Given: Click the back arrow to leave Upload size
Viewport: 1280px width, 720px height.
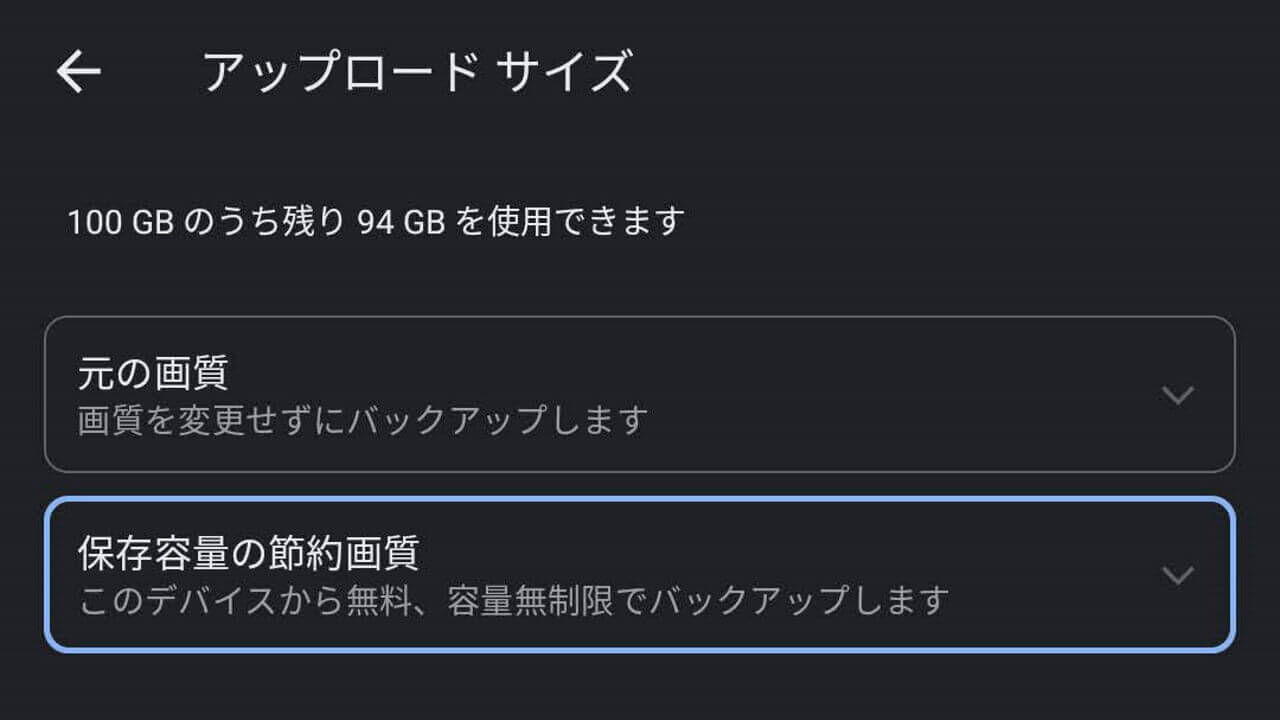Looking at the screenshot, I should pyautogui.click(x=78, y=71).
